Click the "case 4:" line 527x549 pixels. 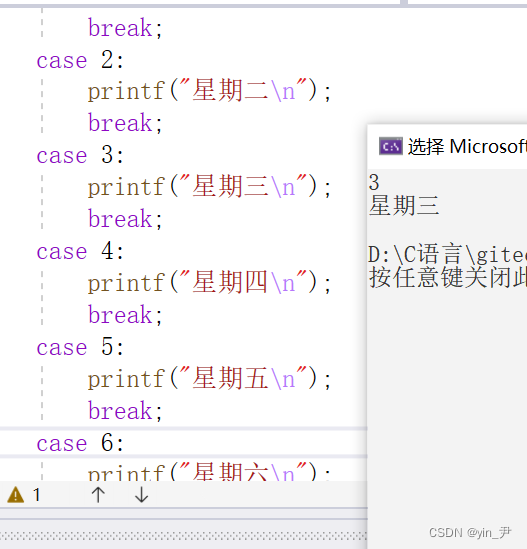coord(80,251)
